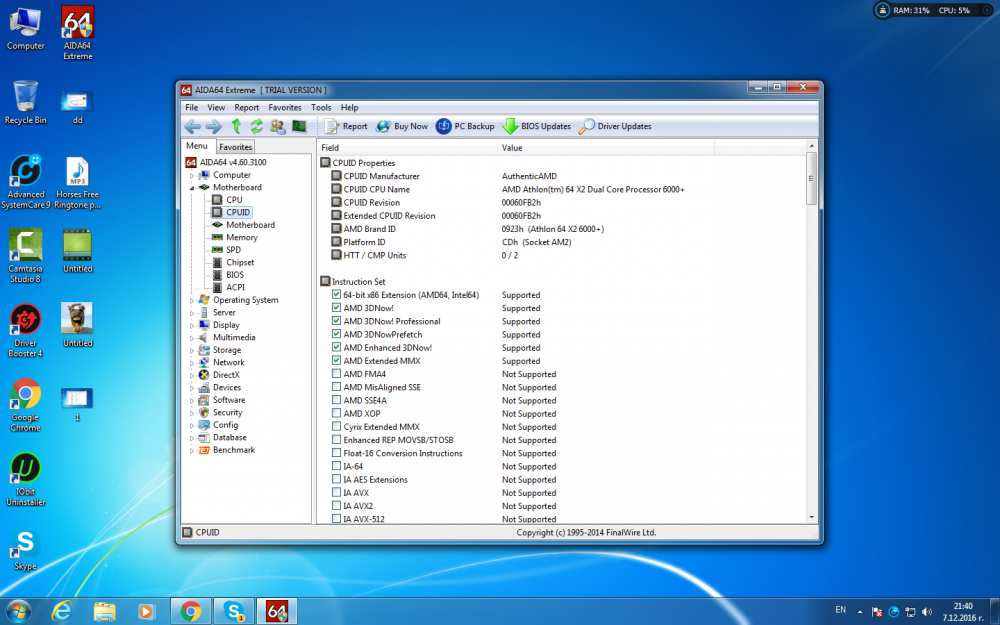1000x625 pixels.
Task: Select the ACPI tree item
Action: pos(235,287)
